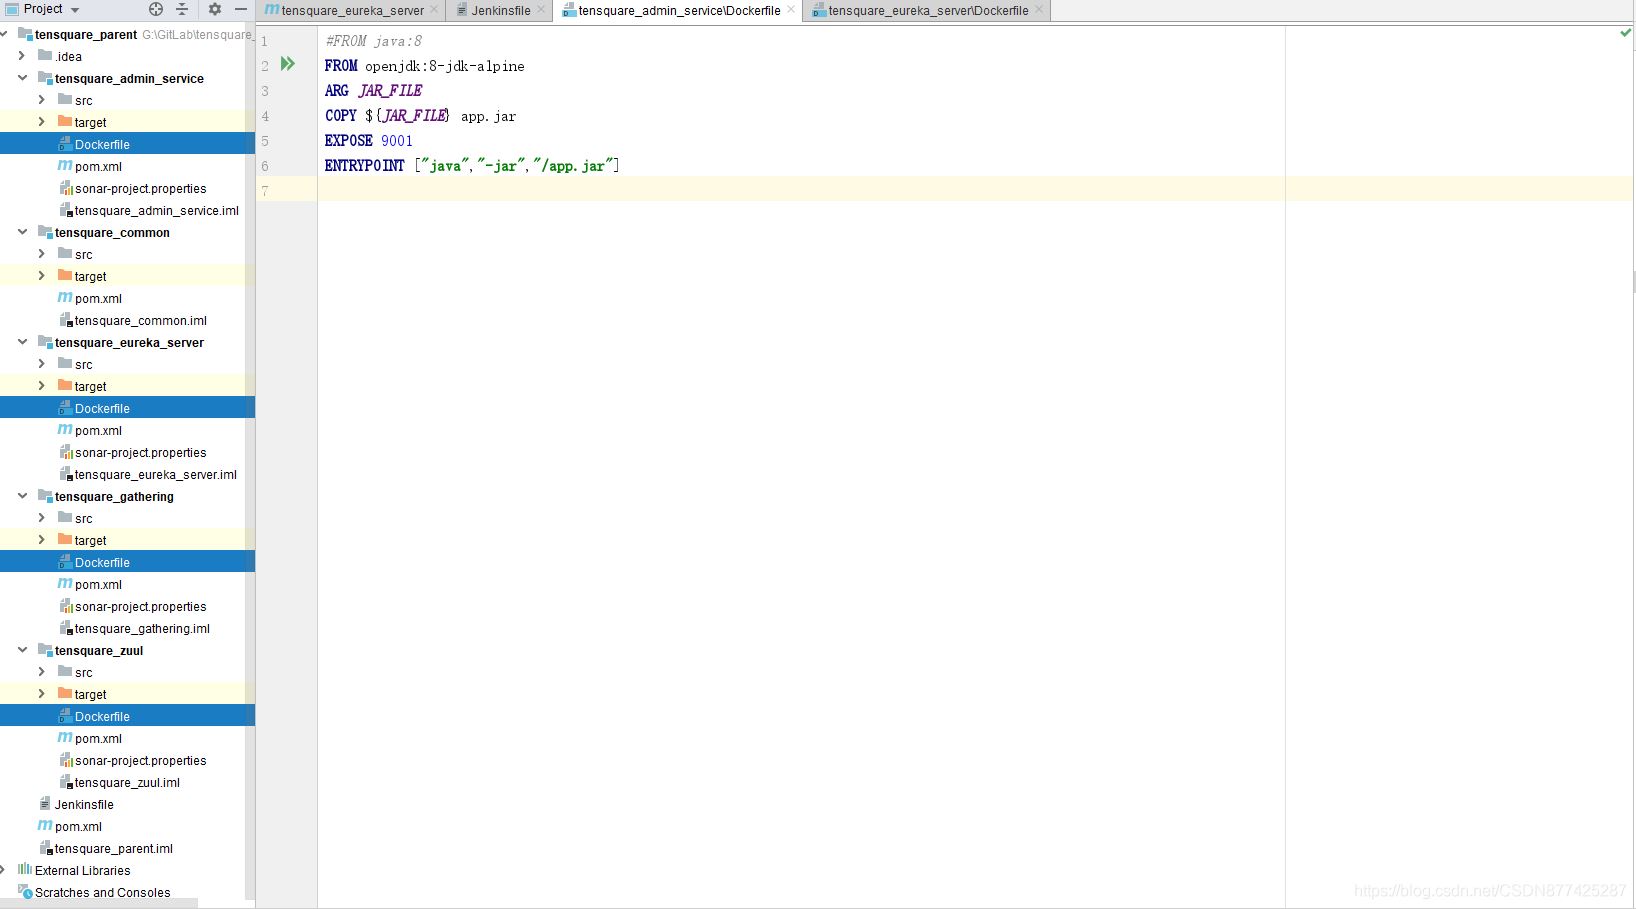Close the Jenkinsfile editor tab
This screenshot has width=1636, height=909.
point(541,10)
